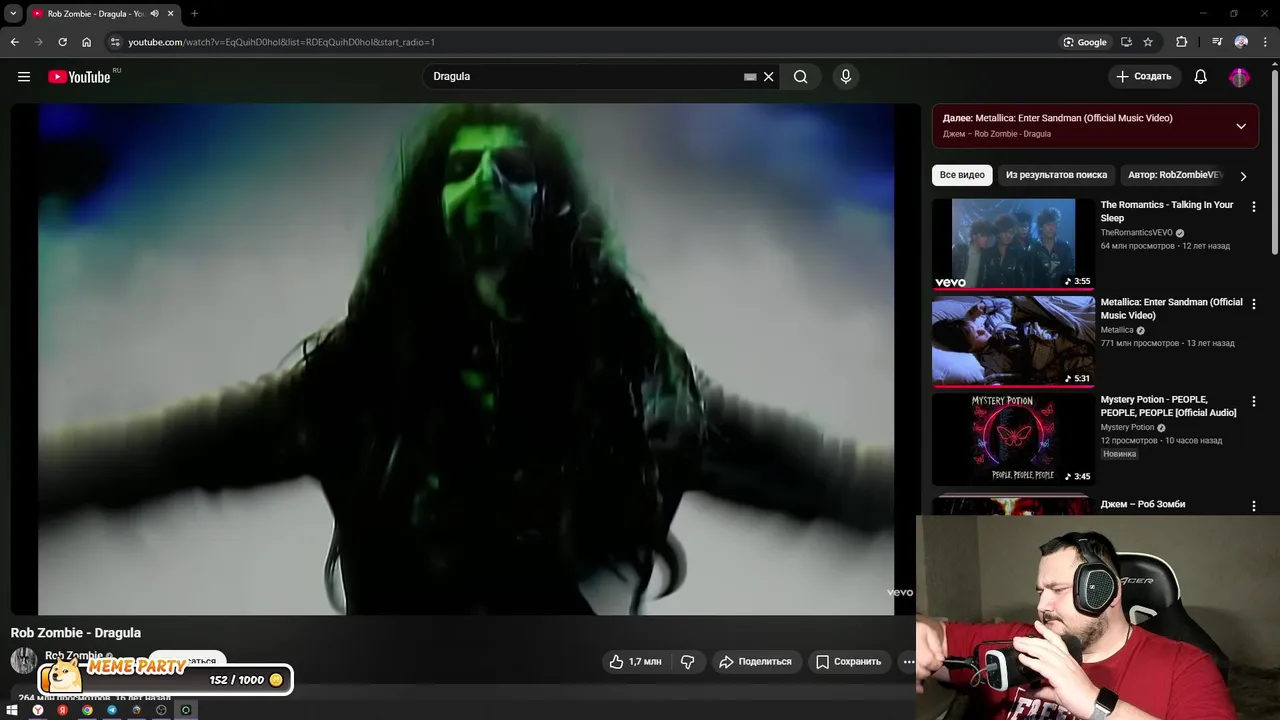Click the Google Lens search chip
The height and width of the screenshot is (720, 1280).
pyautogui.click(x=1085, y=42)
